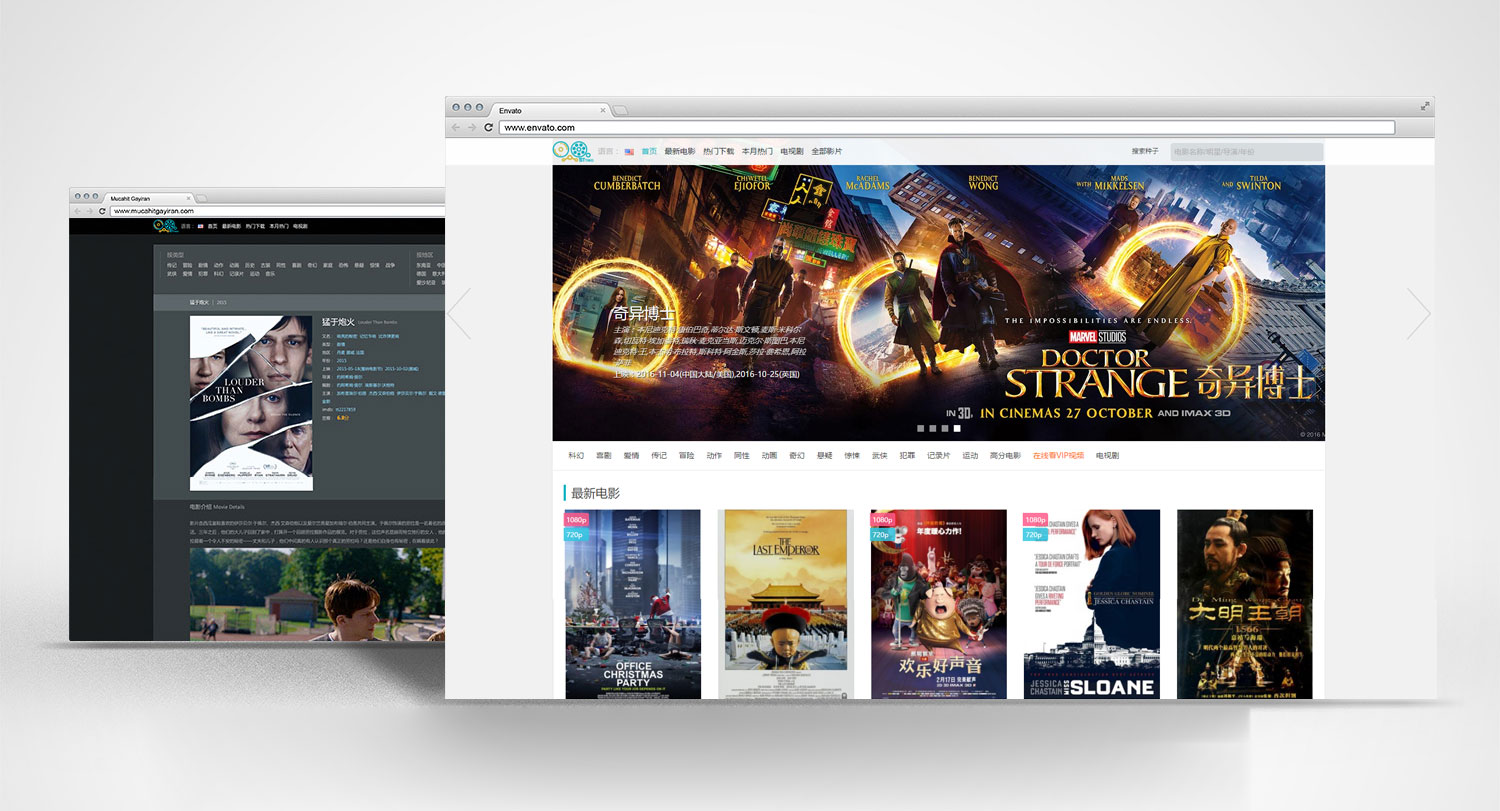Viewport: 1500px width, 811px height.
Task: Open the Miss Sloane movie poster
Action: (x=1091, y=604)
